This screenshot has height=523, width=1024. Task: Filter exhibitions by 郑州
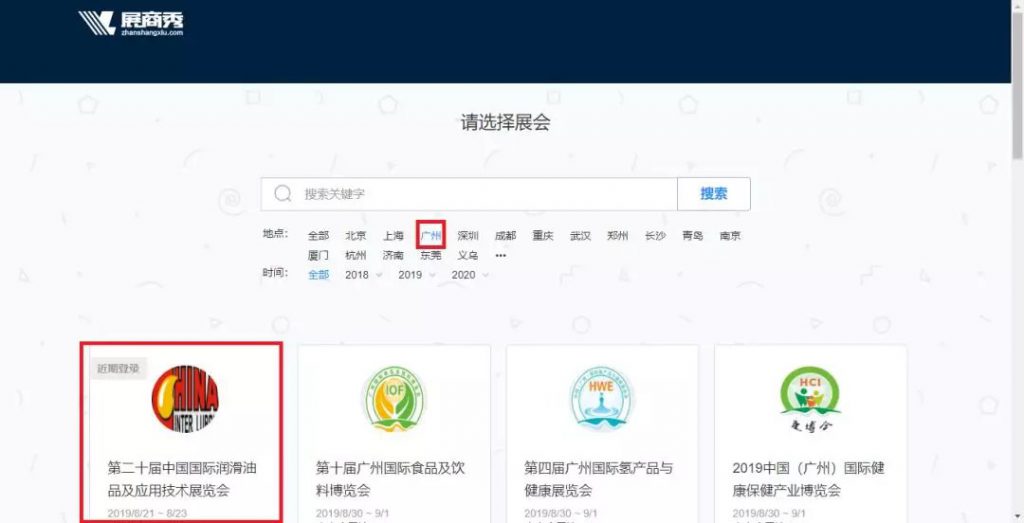pos(618,236)
